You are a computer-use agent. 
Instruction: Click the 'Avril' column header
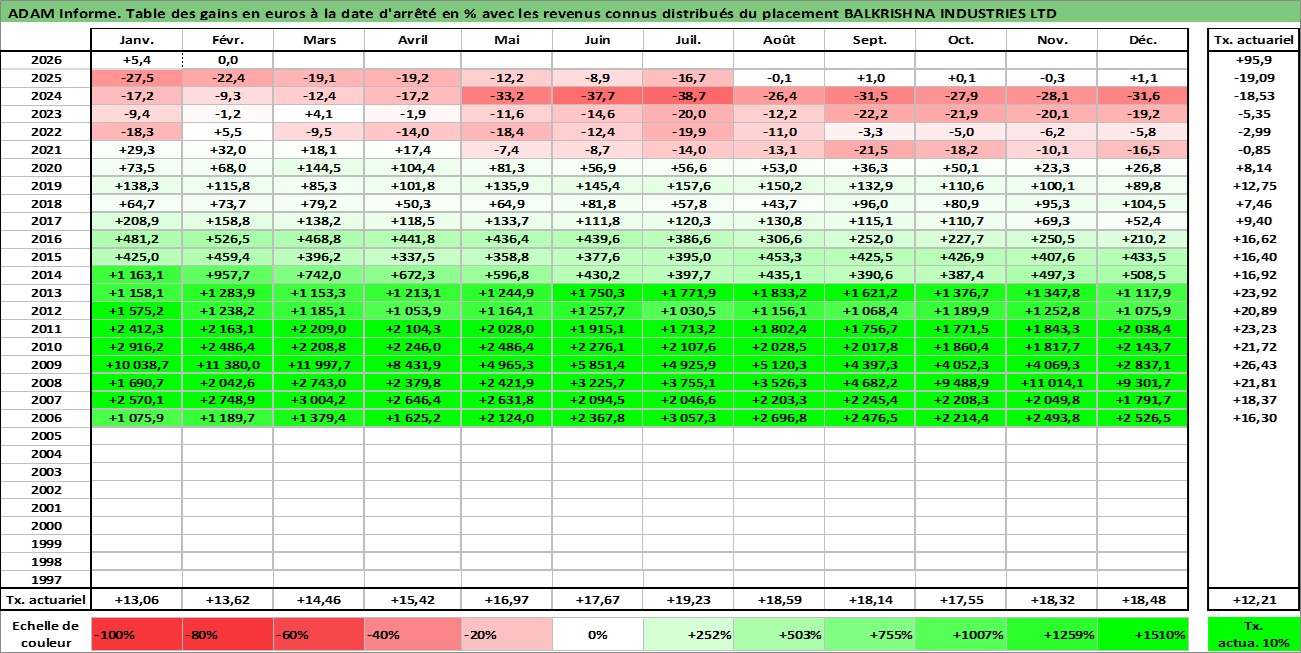pyautogui.click(x=412, y=40)
